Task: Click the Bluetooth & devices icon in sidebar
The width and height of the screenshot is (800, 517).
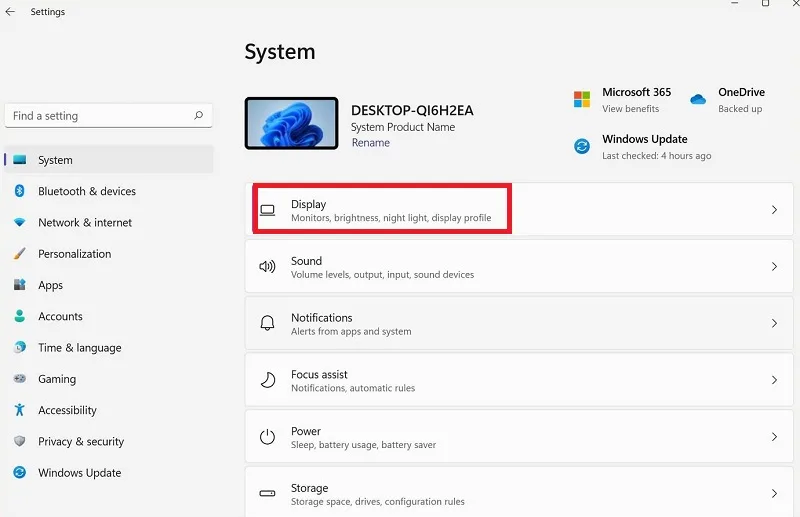Action: pos(19,191)
